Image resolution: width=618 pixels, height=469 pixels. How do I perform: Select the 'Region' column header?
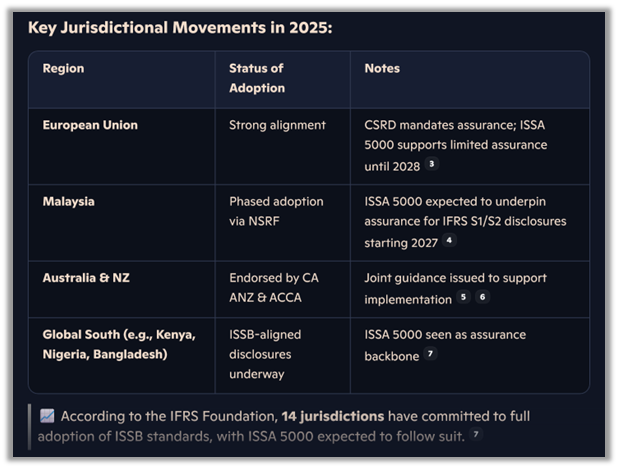tap(63, 69)
